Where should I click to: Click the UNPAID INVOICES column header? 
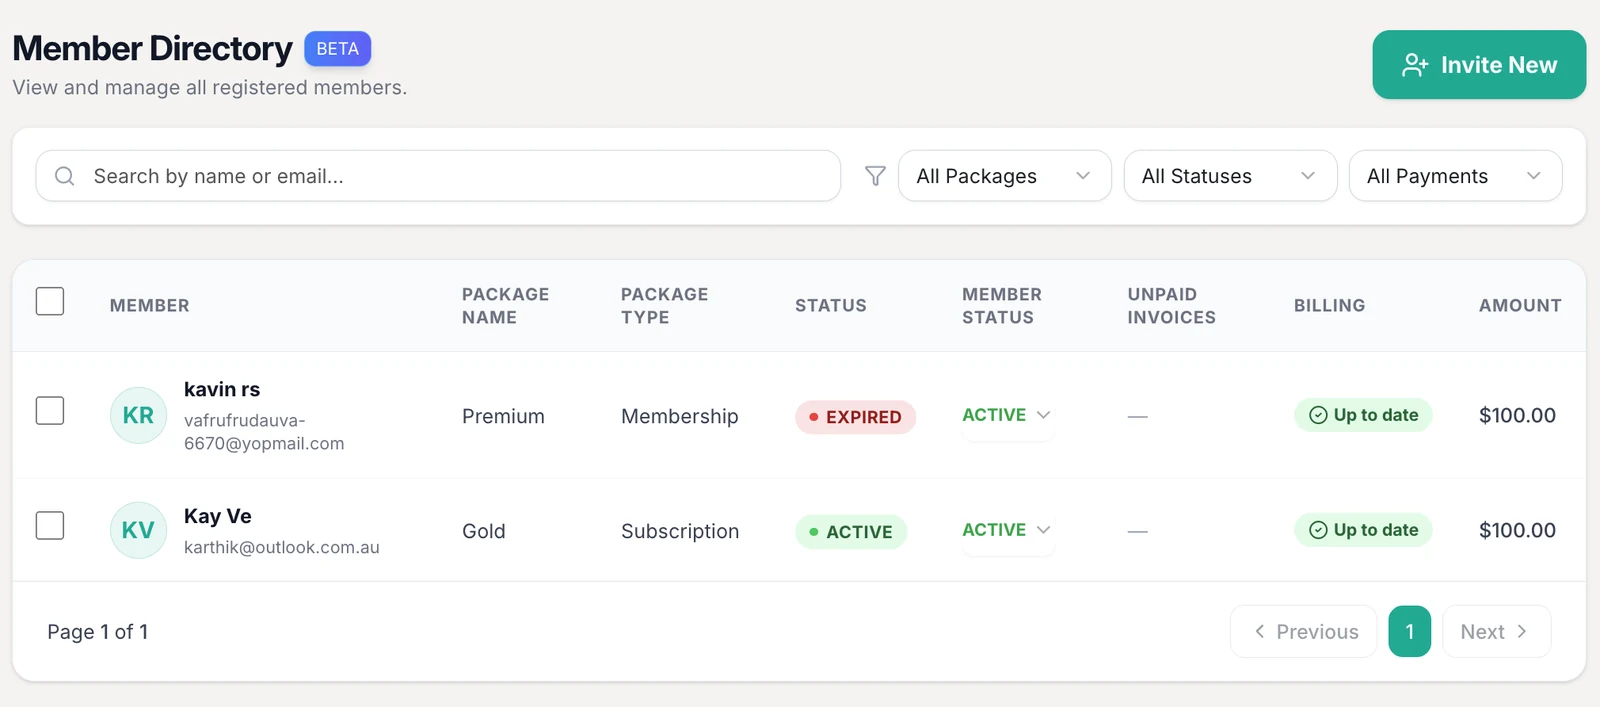[x=1172, y=306]
